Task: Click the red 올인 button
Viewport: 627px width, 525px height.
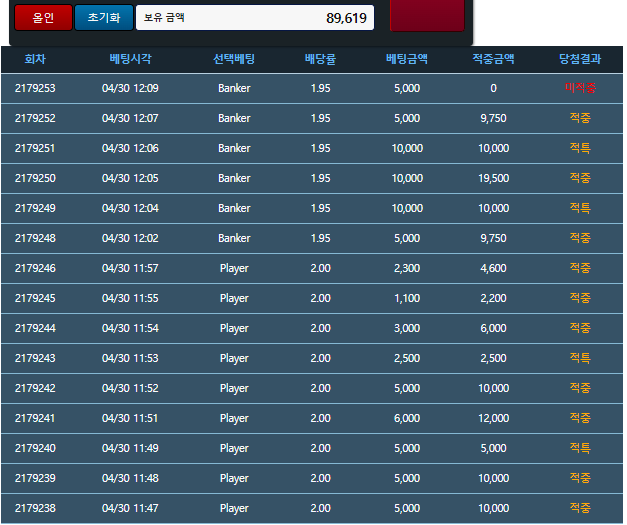Action: (x=43, y=17)
